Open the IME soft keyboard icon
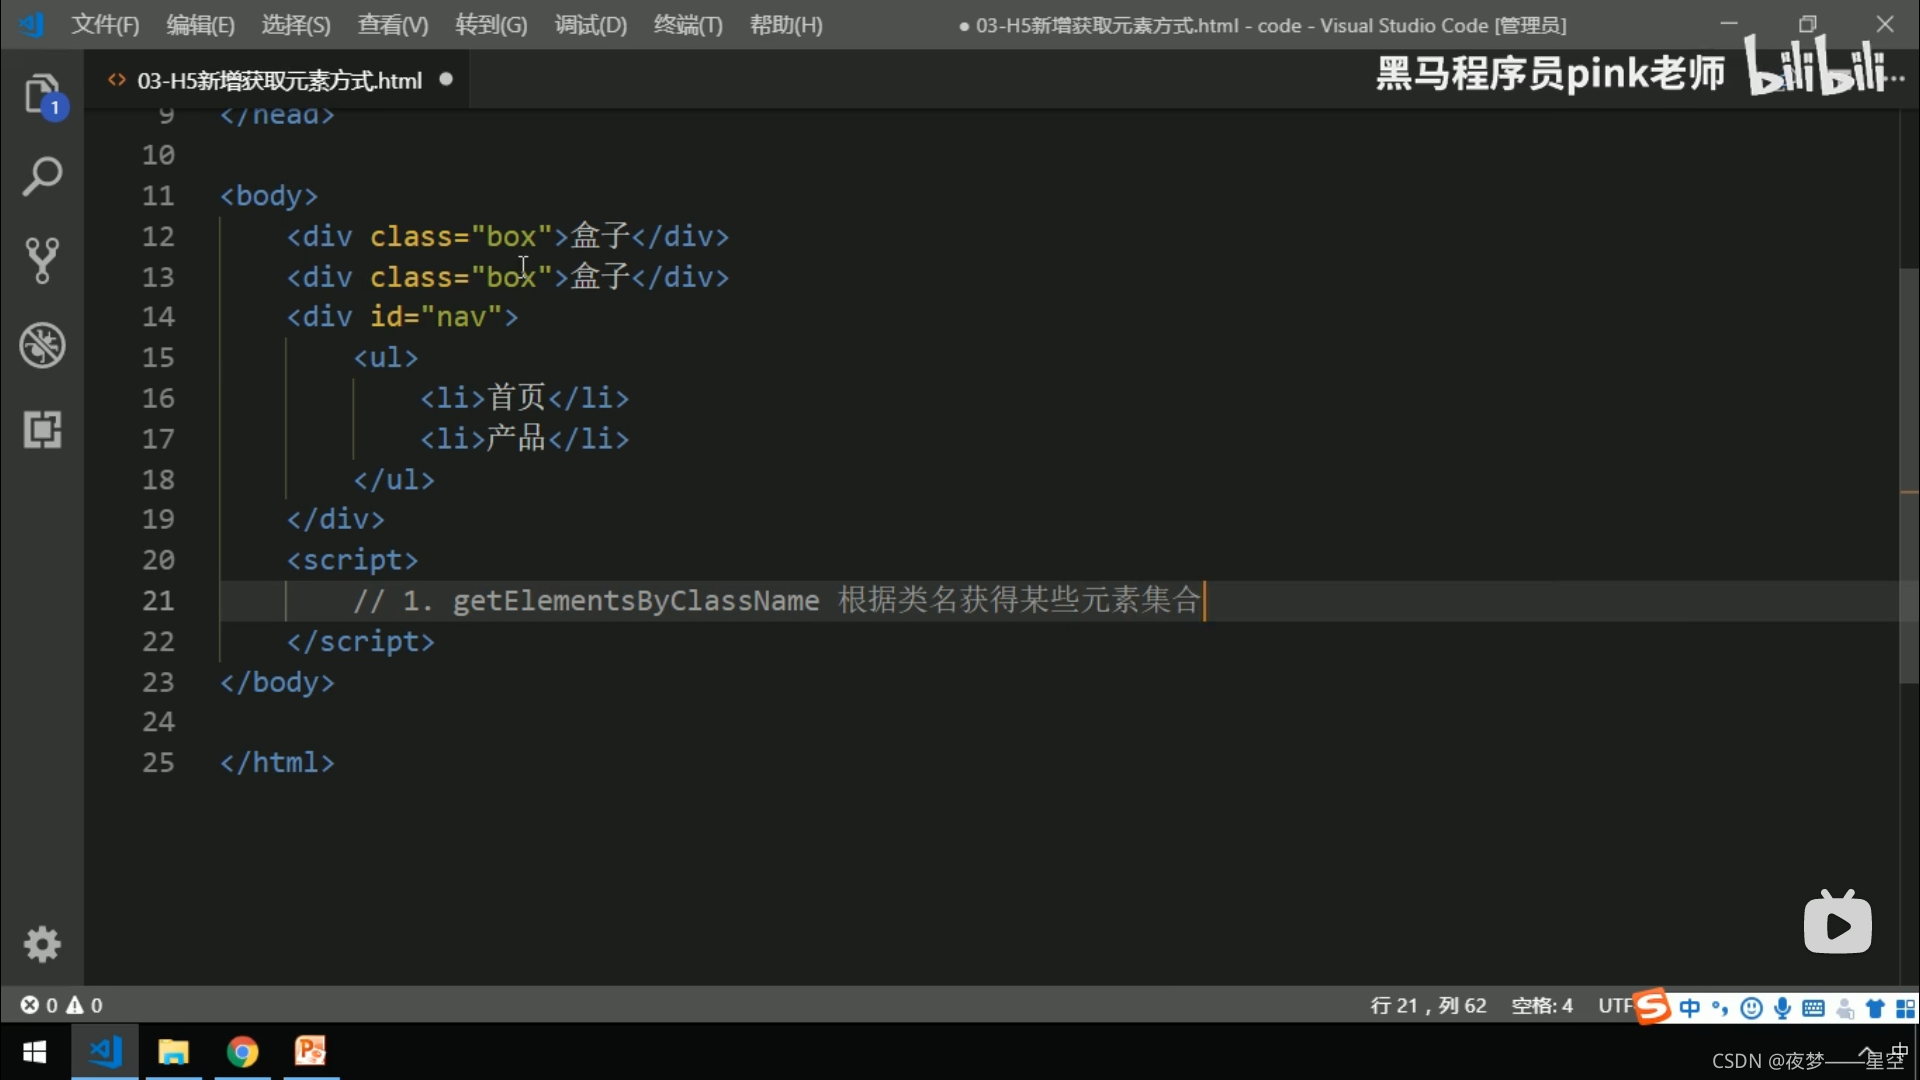 (1813, 1008)
